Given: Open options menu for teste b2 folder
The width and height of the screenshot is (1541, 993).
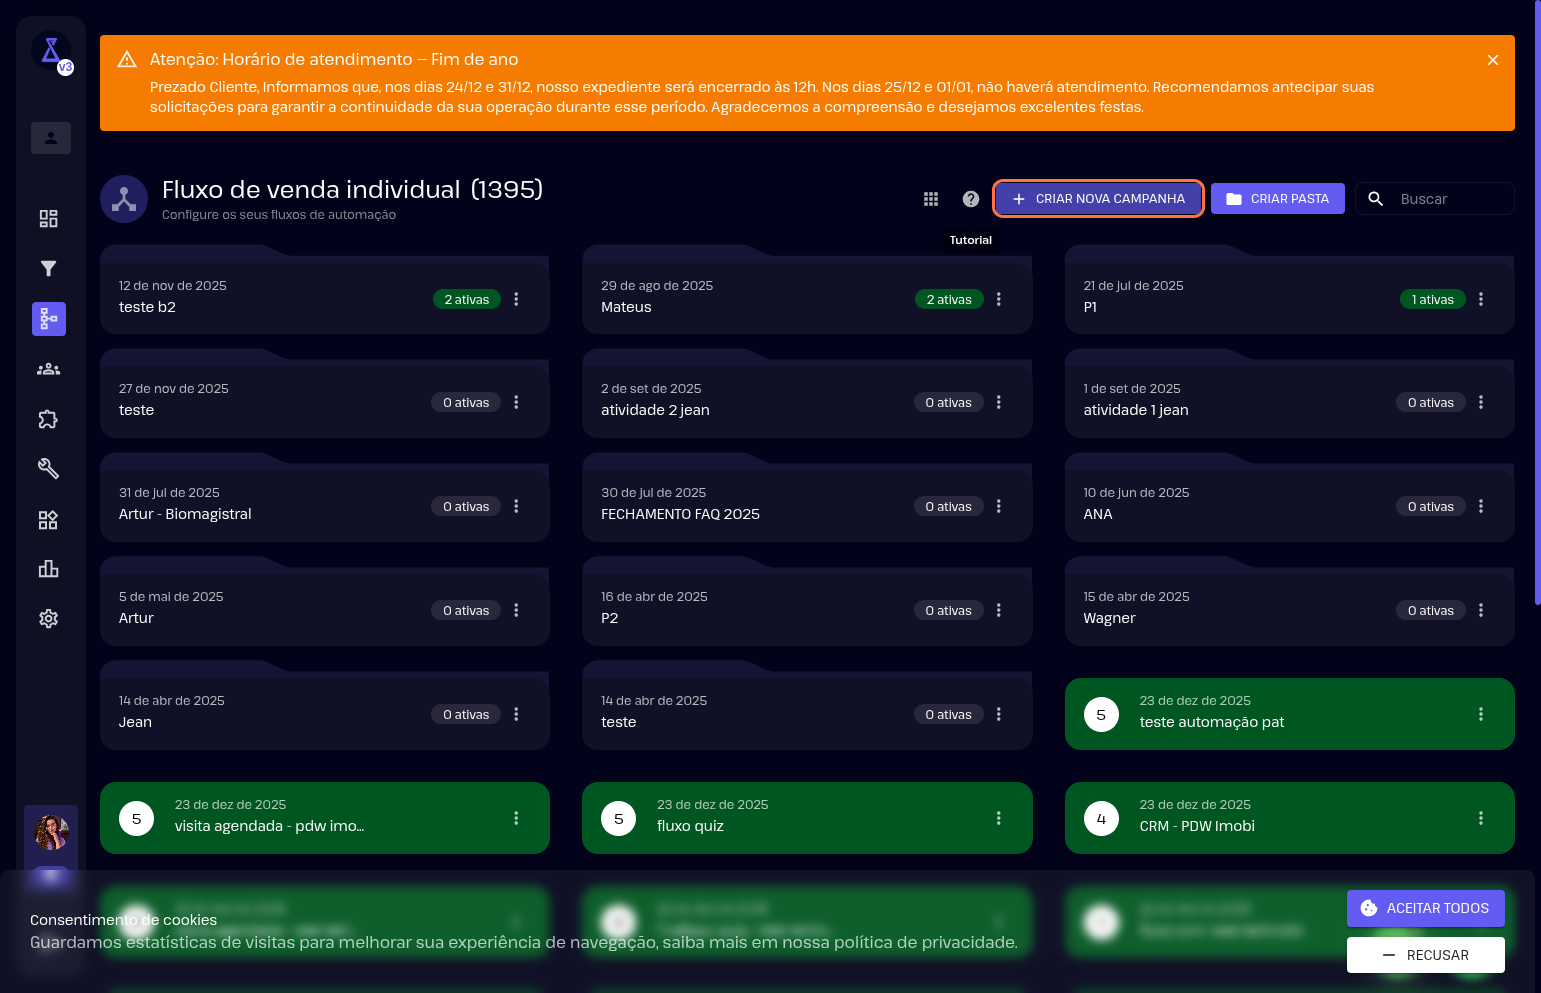Looking at the screenshot, I should tap(516, 299).
